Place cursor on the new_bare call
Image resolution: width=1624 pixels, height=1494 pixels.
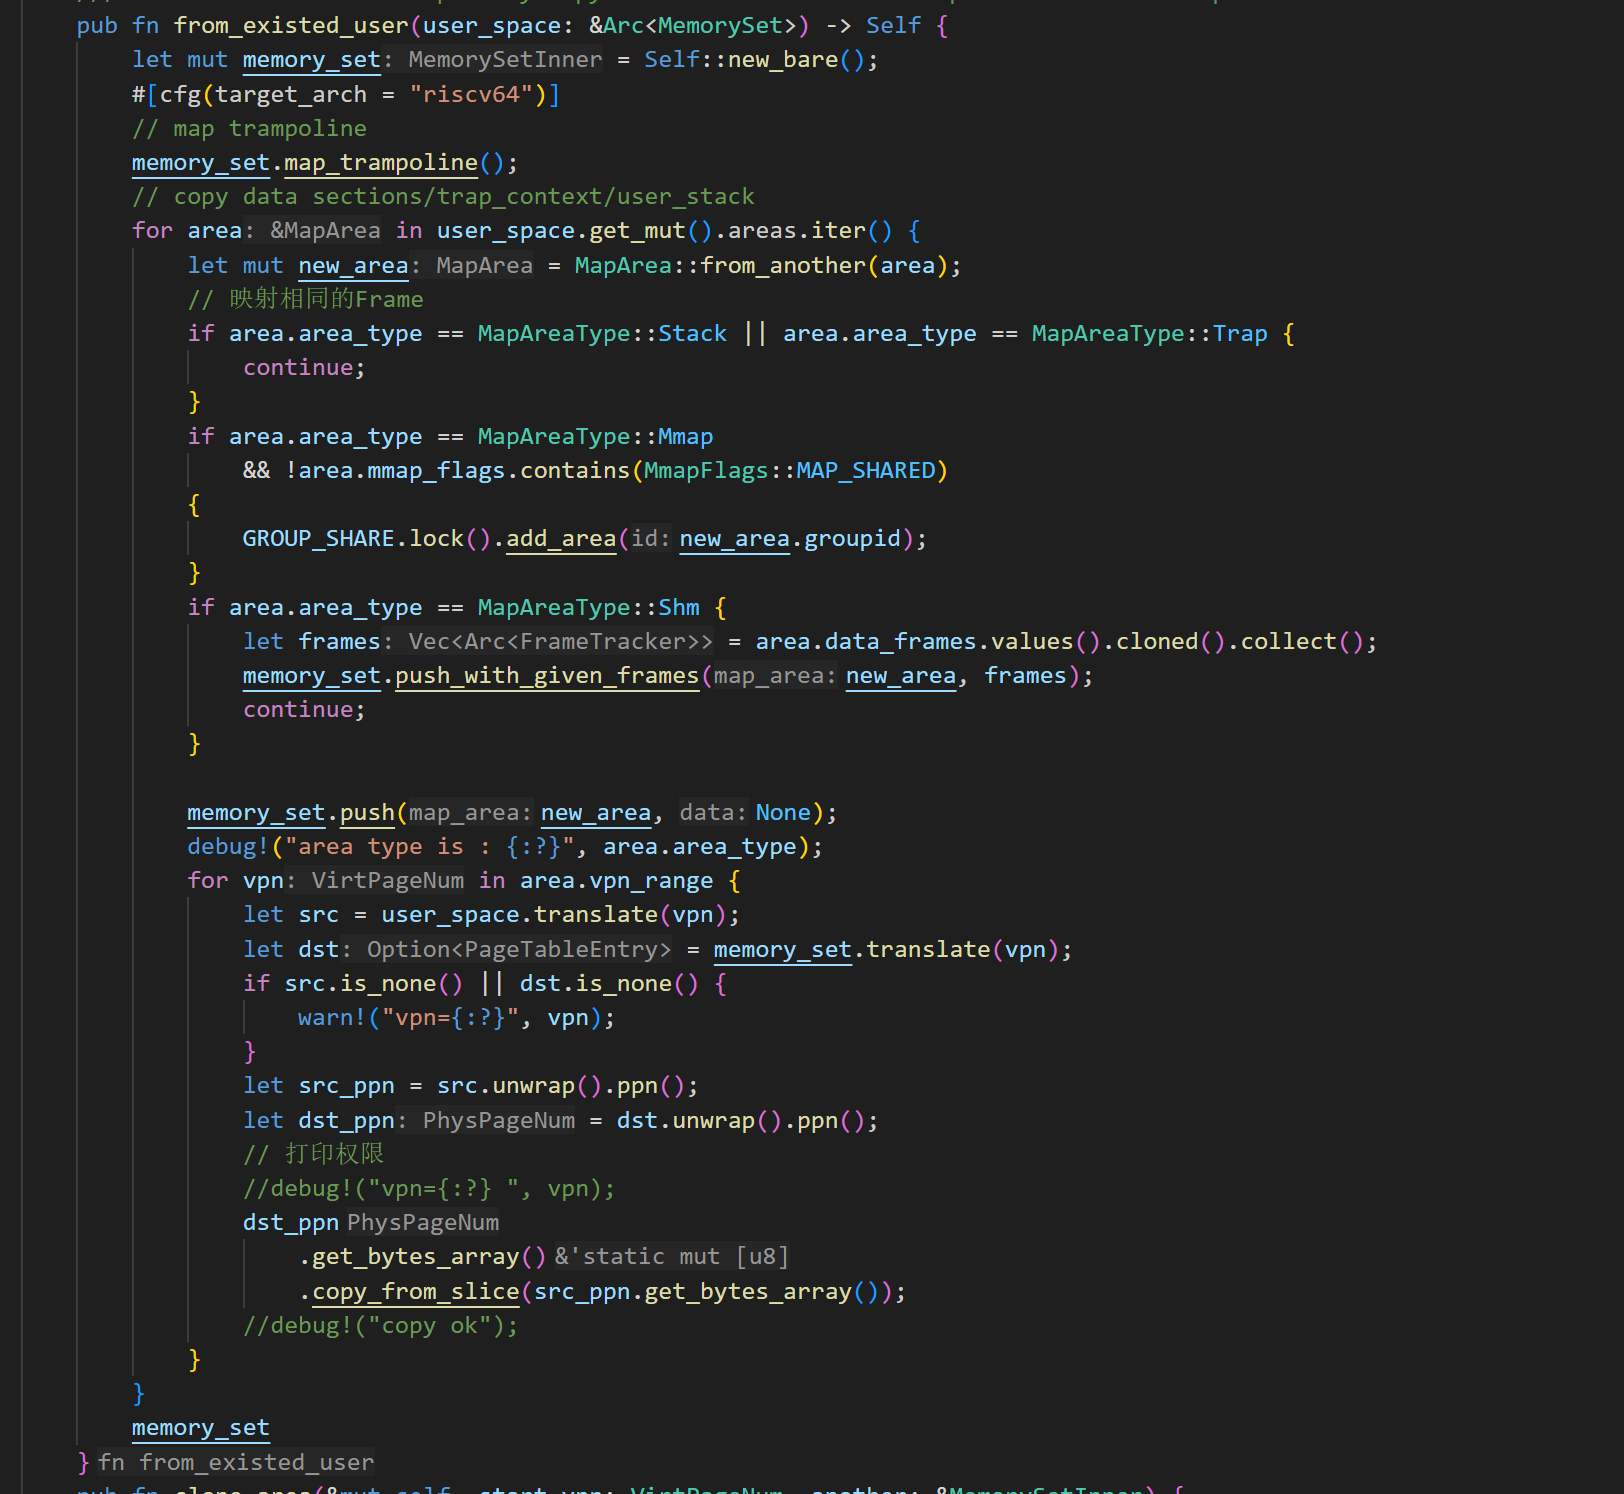(x=782, y=60)
